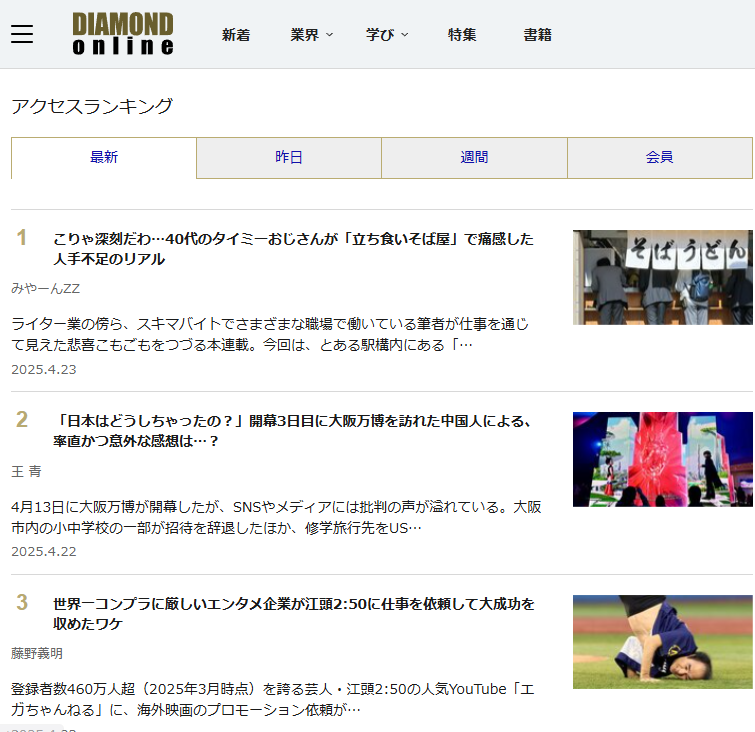Open the hamburger menu
This screenshot has width=755, height=732.
[x=22, y=34]
